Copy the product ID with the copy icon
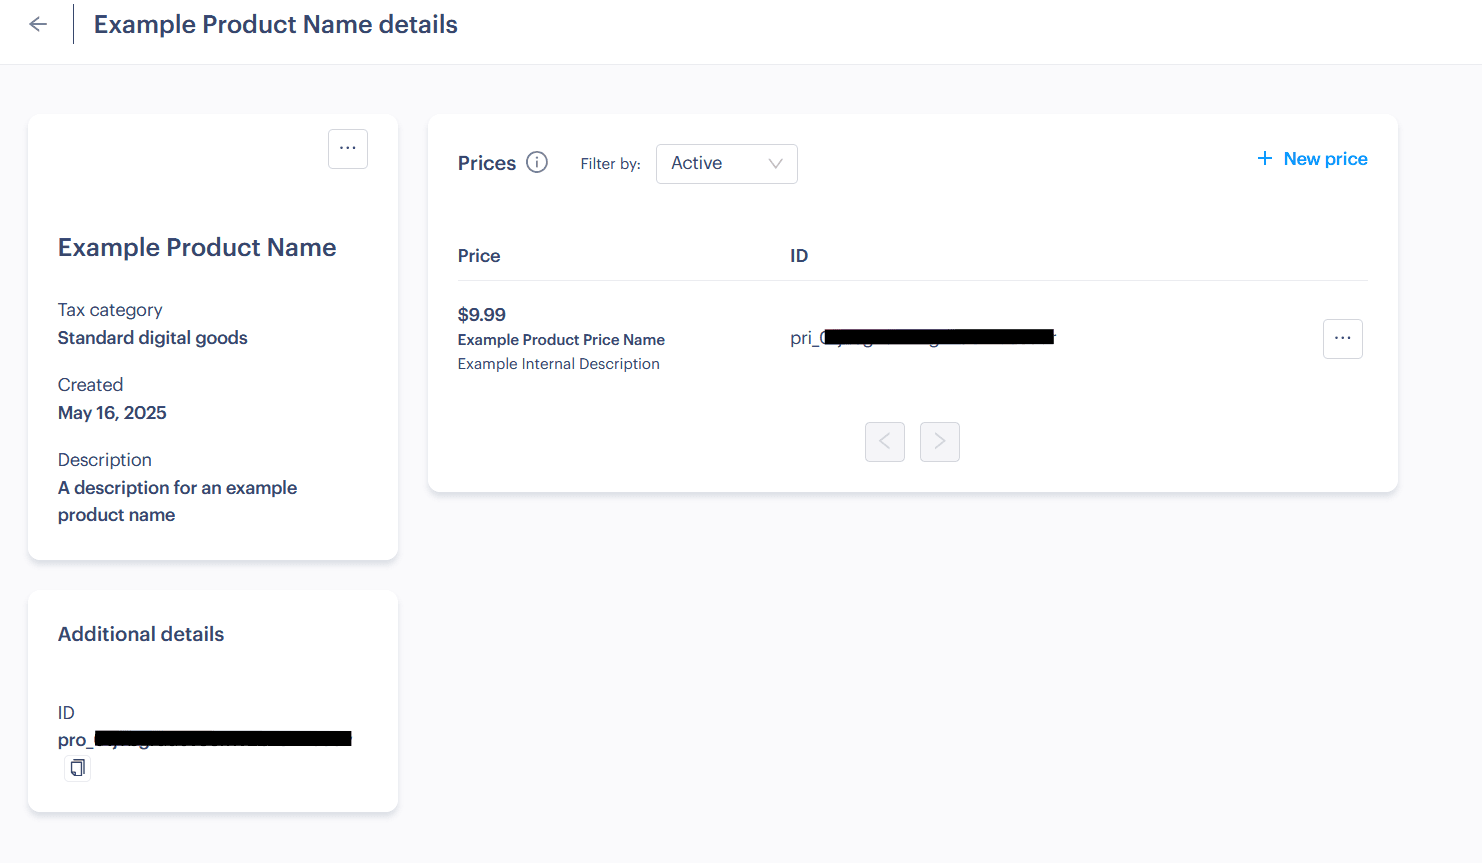The height and width of the screenshot is (863, 1482). (77, 768)
